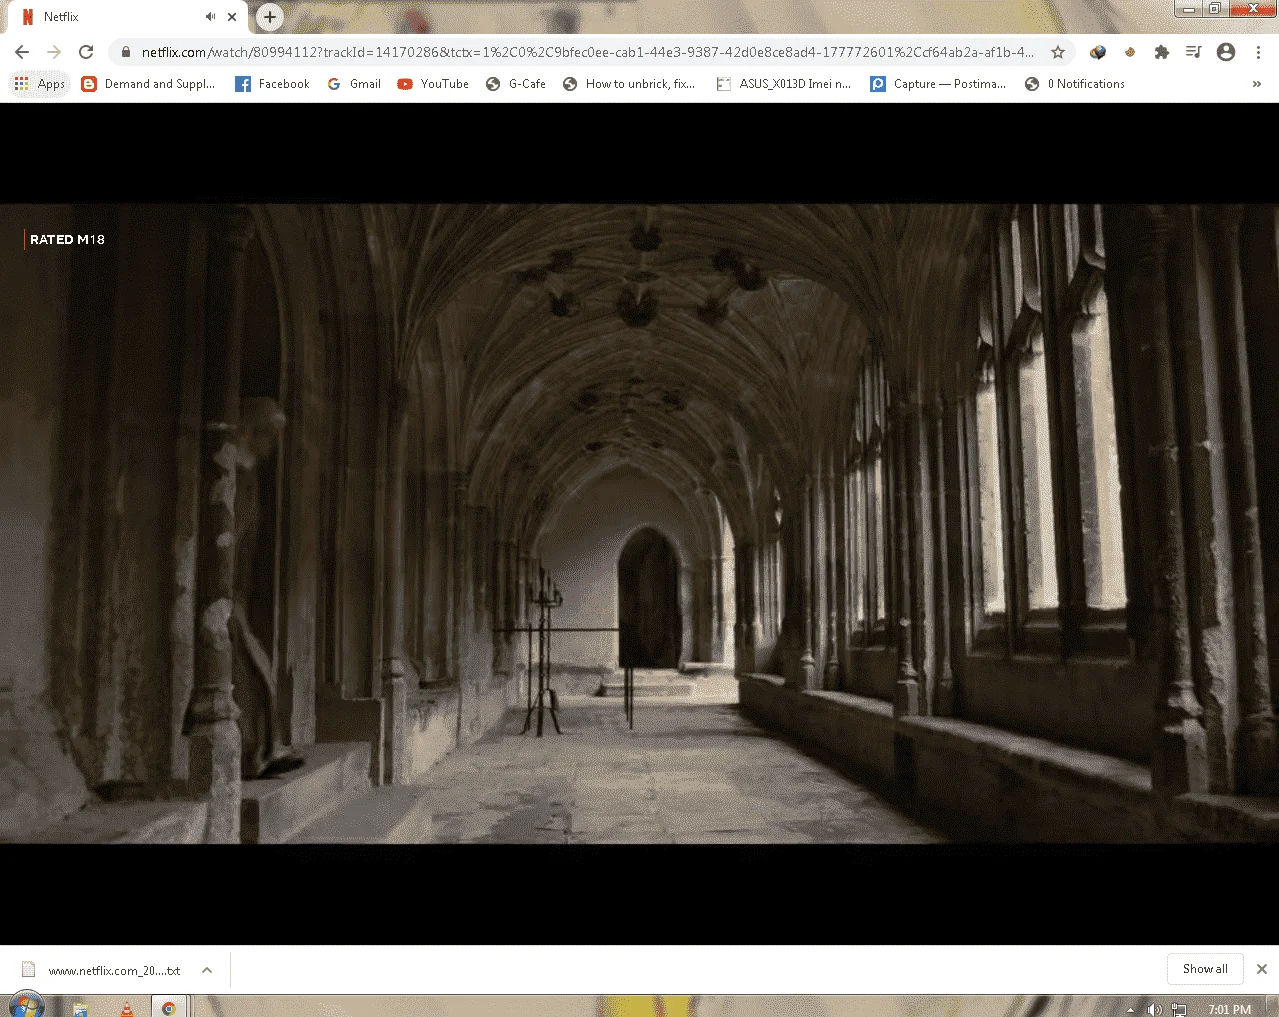
Task: Click Show all downloads button
Action: 1205,969
